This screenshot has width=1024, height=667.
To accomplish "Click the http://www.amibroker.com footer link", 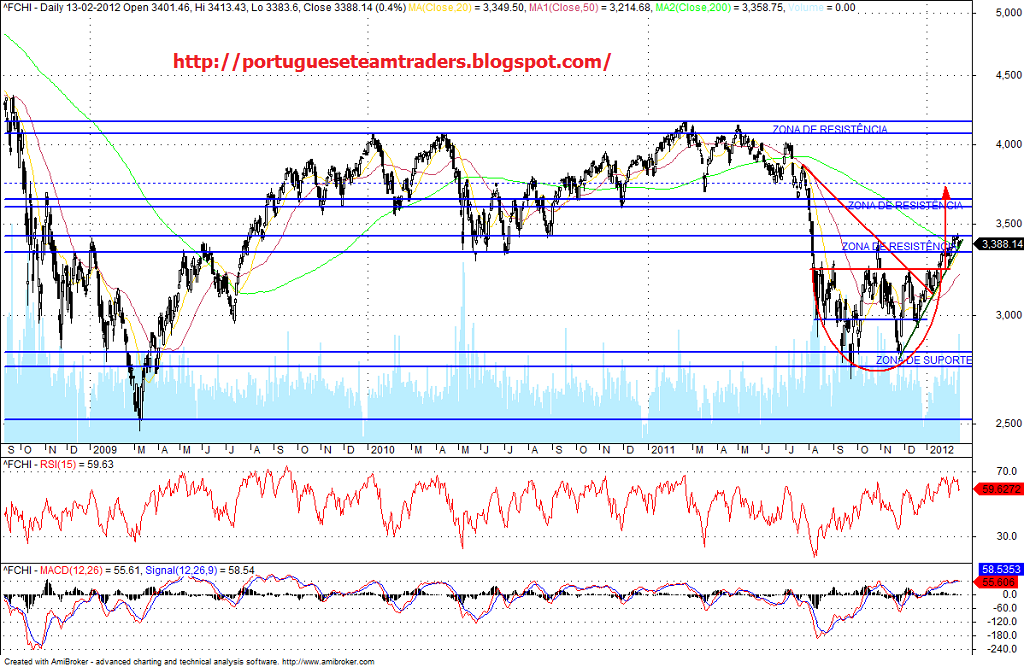I will (x=328, y=662).
